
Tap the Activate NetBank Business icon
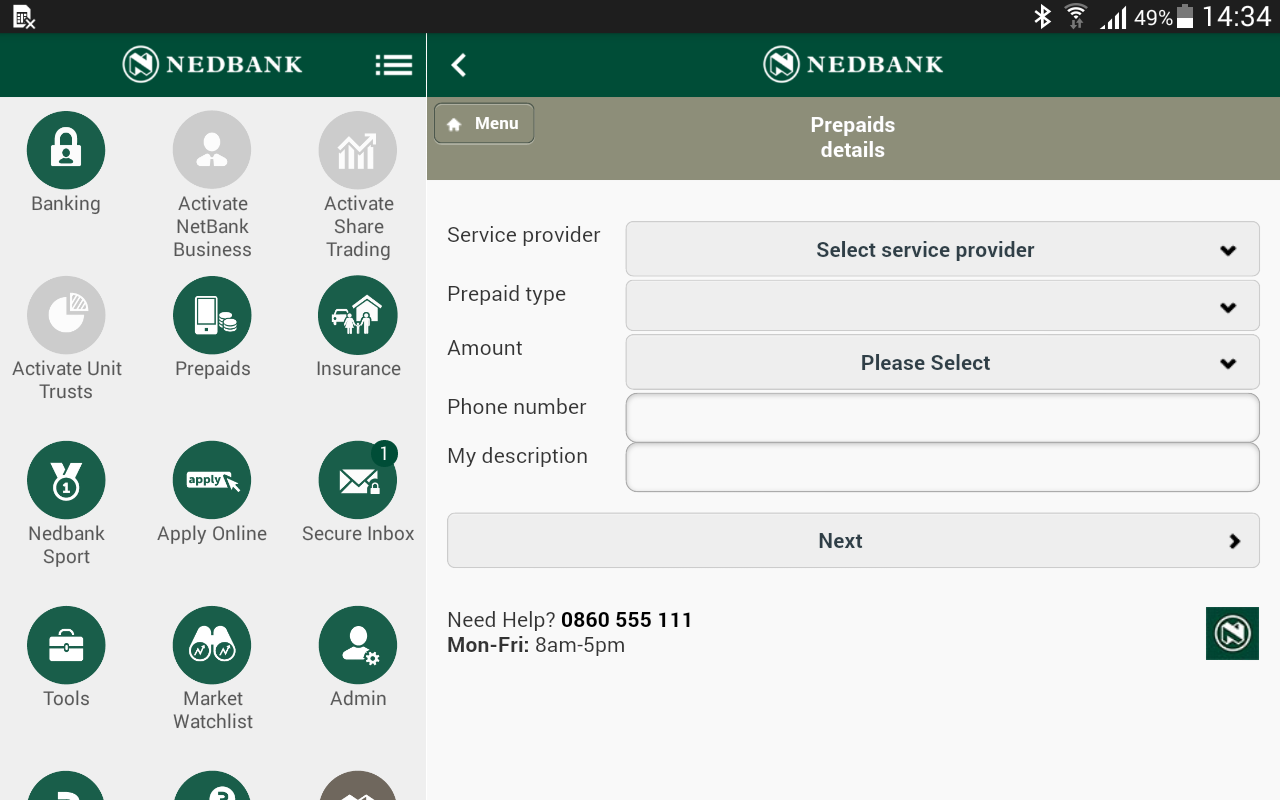[212, 150]
